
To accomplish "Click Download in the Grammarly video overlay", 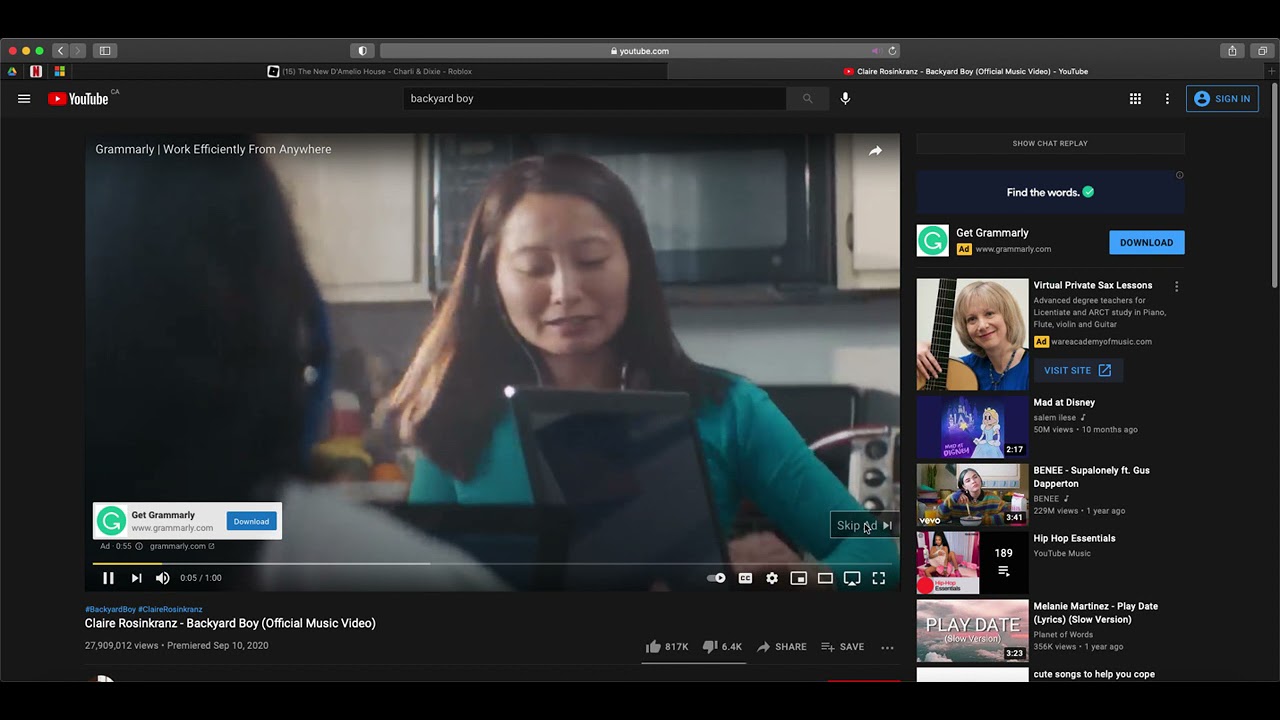I will click(x=251, y=521).
